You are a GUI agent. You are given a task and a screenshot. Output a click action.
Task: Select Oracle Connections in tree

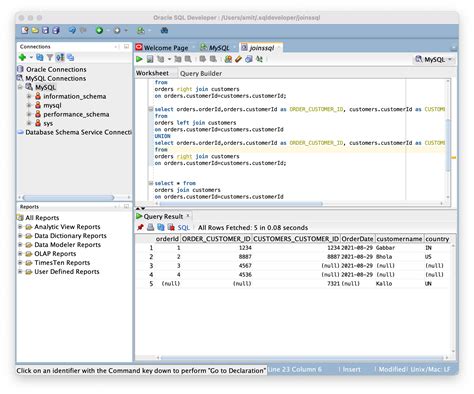point(56,69)
